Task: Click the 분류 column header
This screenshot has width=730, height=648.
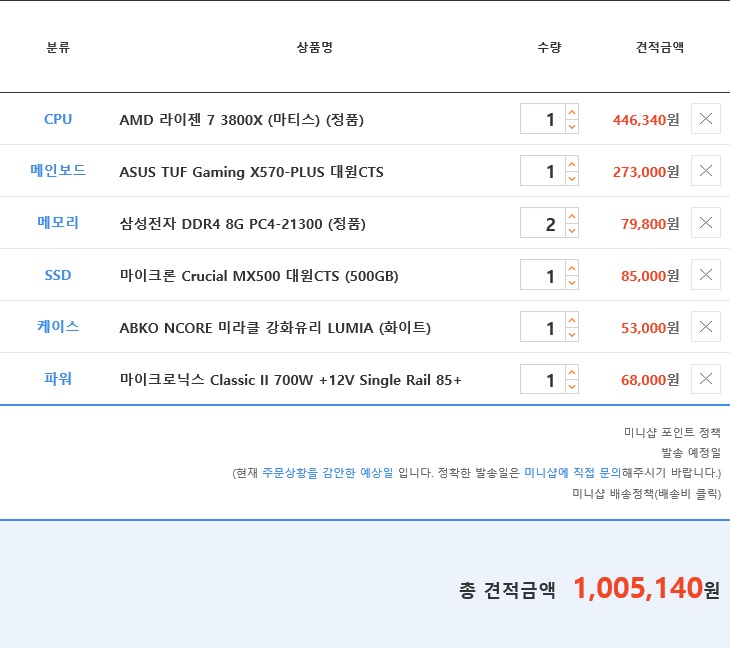Action: (x=58, y=47)
